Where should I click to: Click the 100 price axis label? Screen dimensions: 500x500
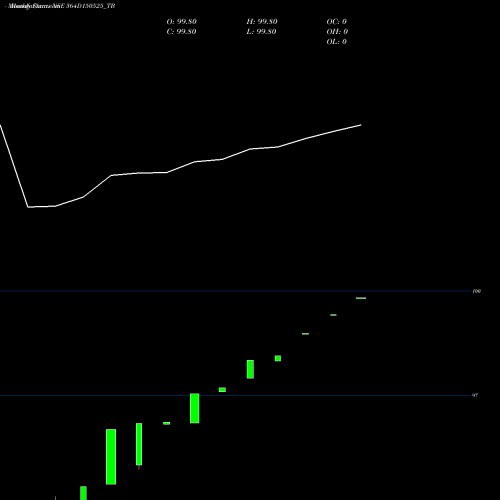click(x=477, y=291)
